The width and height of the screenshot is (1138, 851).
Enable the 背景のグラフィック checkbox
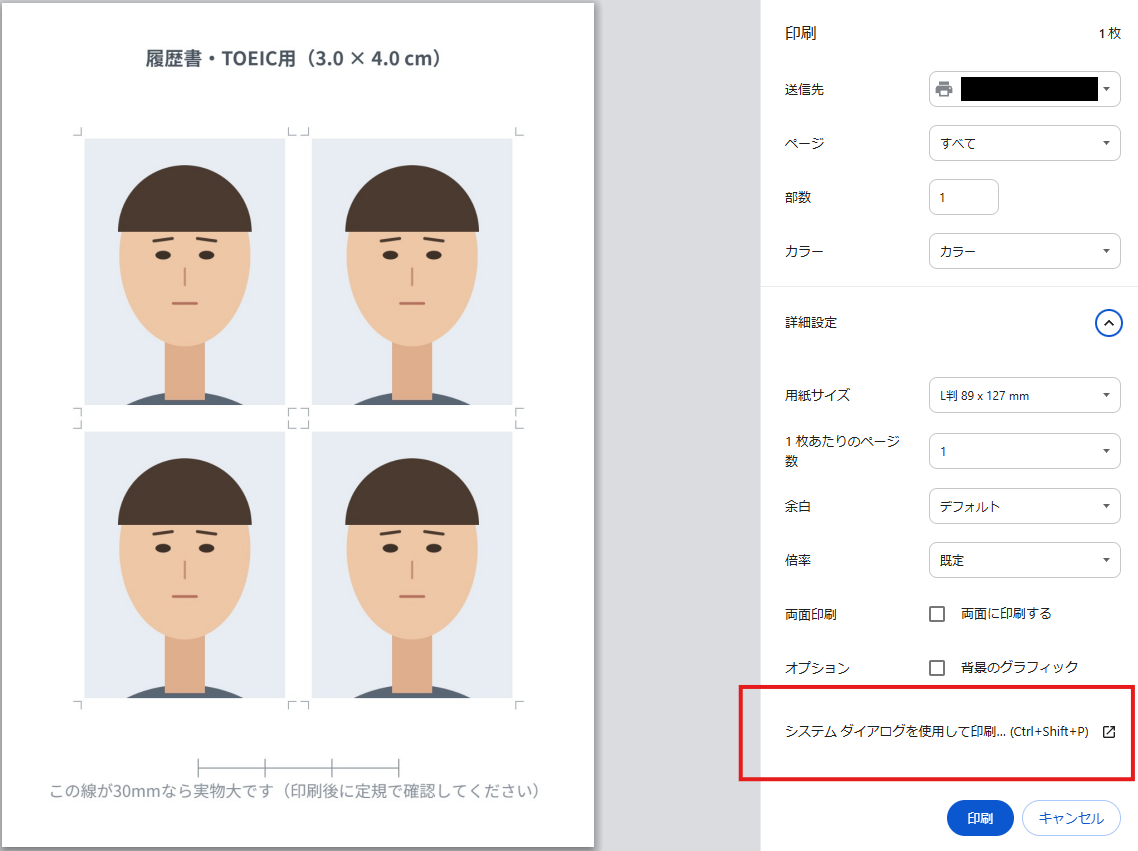937,667
